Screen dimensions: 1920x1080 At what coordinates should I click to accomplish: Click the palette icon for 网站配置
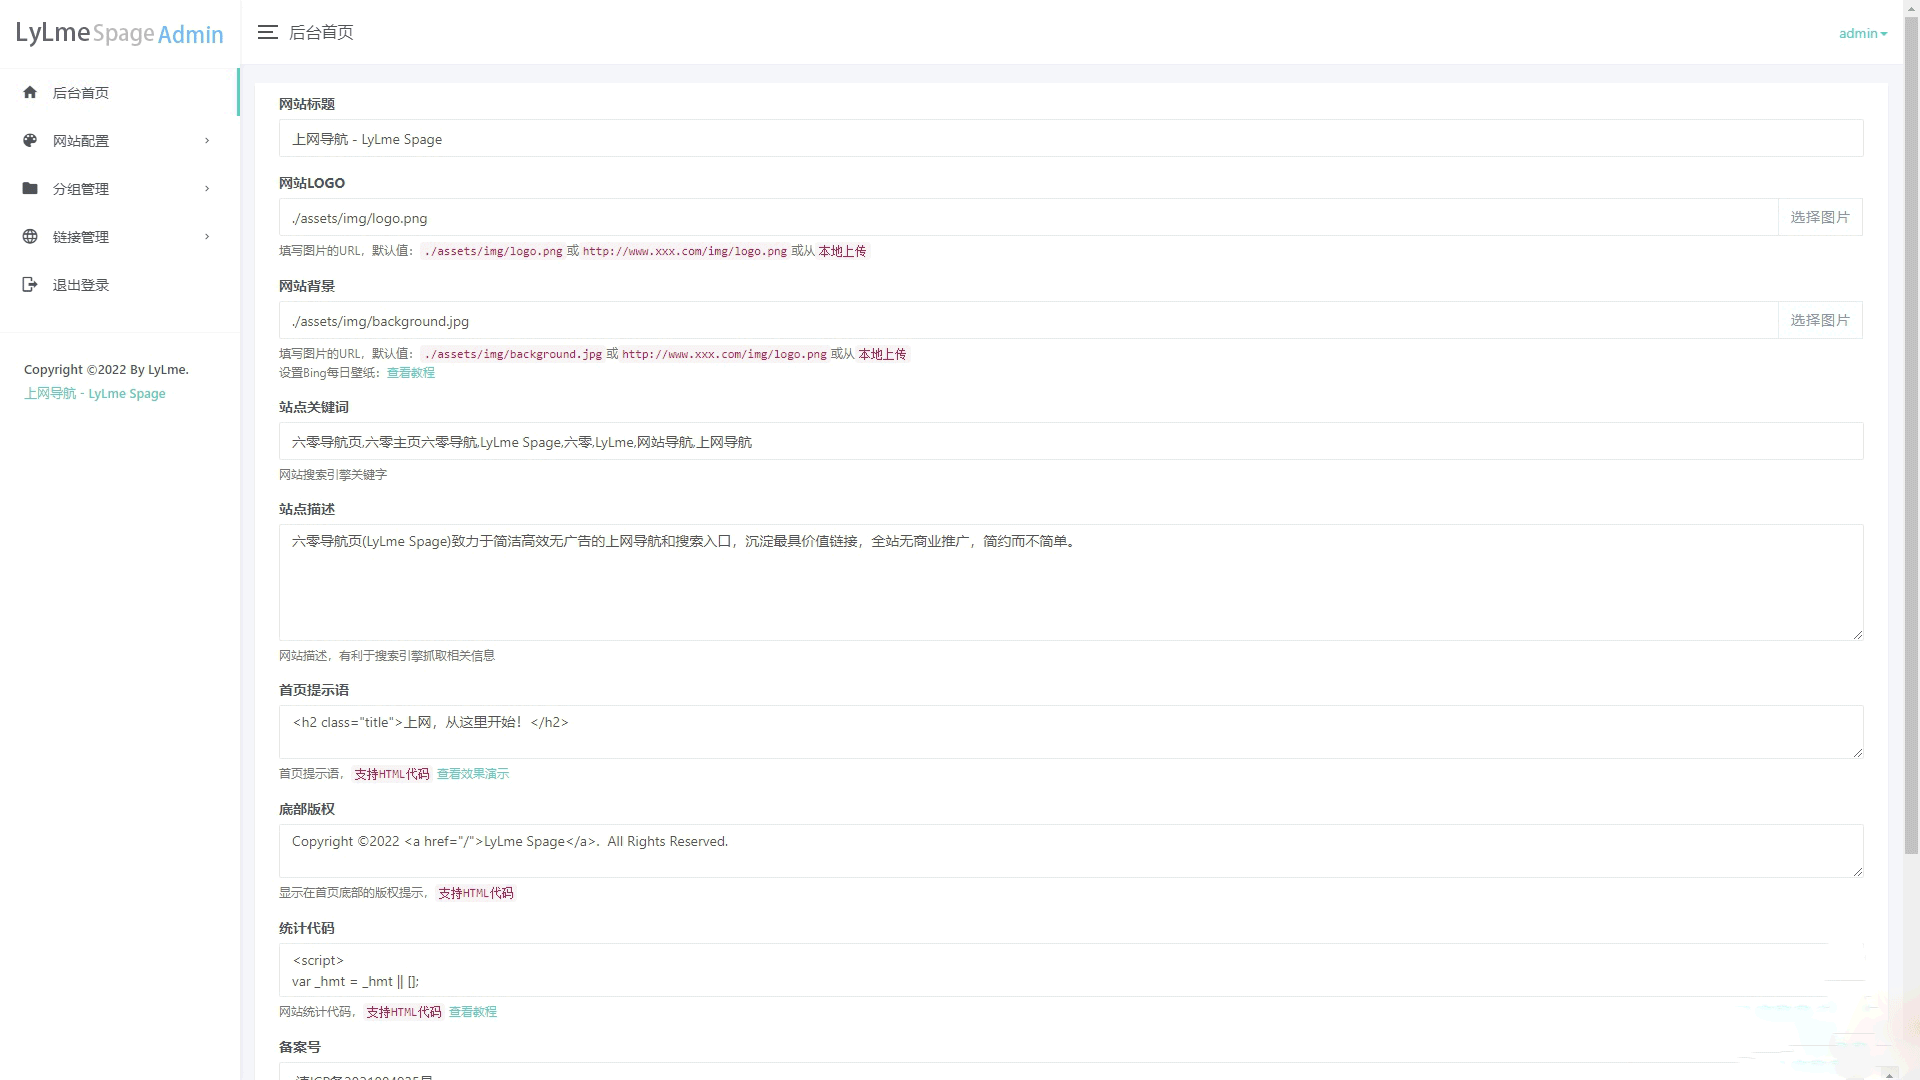point(30,140)
